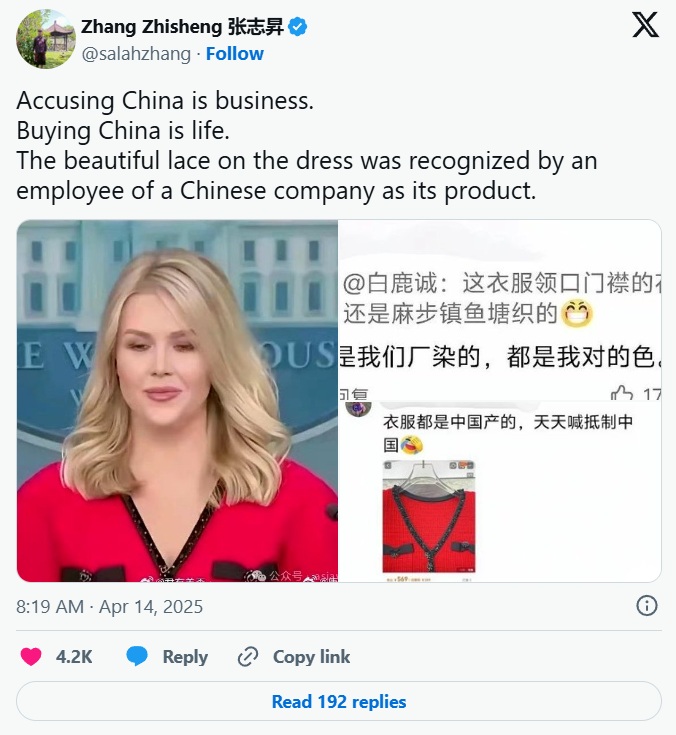
Task: Open the Read 192 replies button
Action: click(x=338, y=702)
